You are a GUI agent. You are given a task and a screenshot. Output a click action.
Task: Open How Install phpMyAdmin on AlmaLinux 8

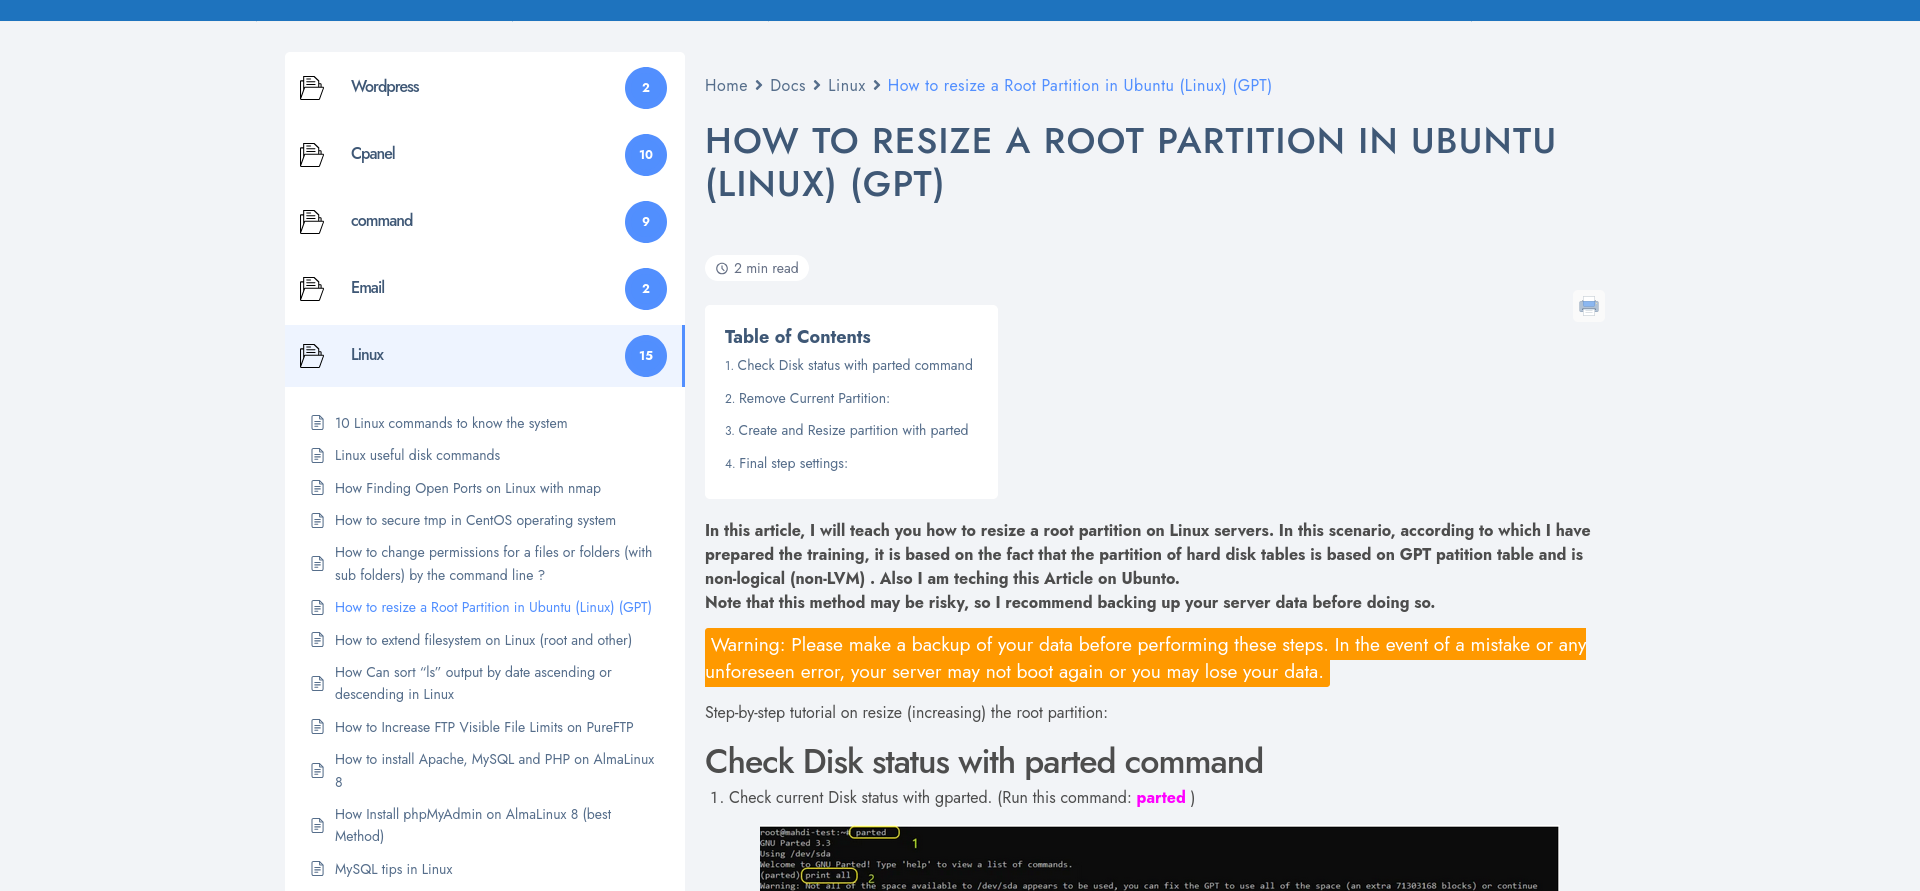473,826
